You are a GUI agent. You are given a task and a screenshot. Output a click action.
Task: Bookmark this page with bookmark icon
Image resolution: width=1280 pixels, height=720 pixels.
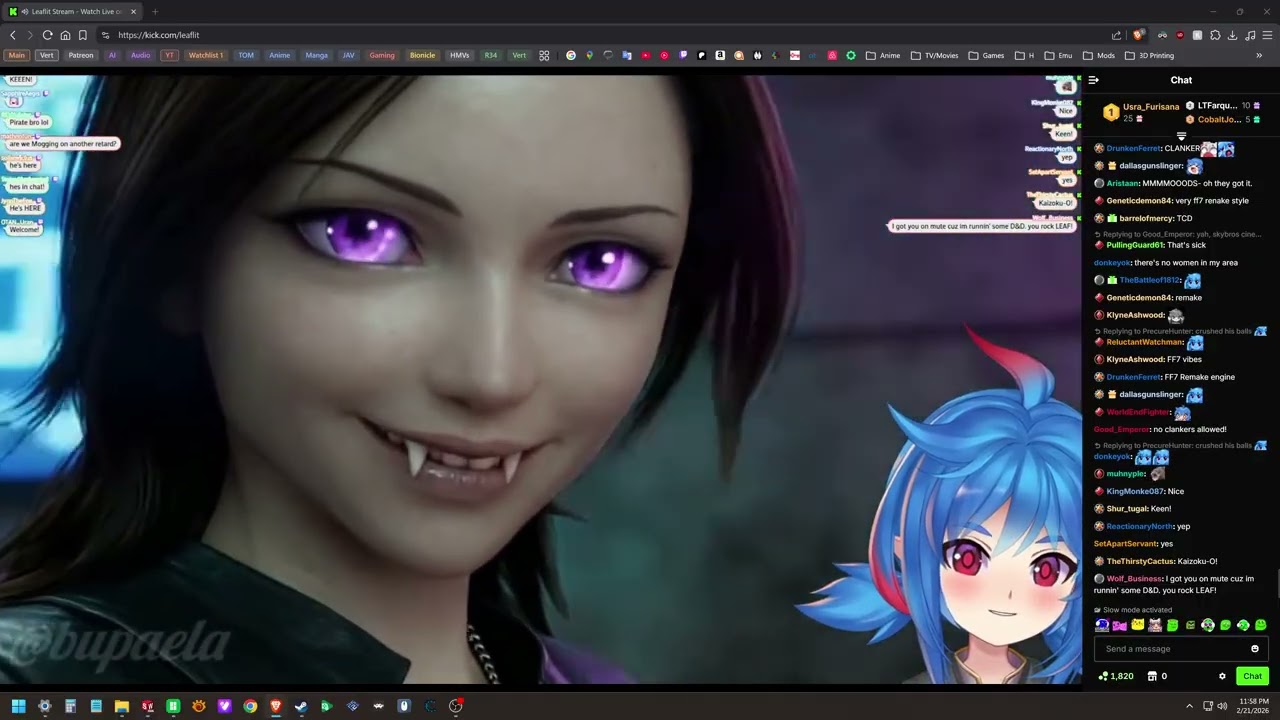tap(83, 35)
